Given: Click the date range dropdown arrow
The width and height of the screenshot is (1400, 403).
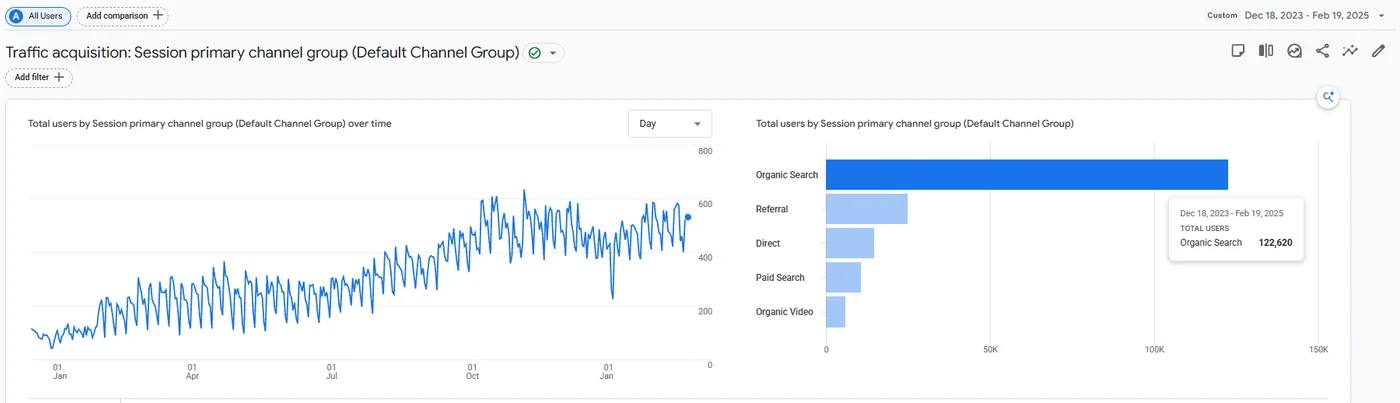Looking at the screenshot, I should [x=1381, y=16].
